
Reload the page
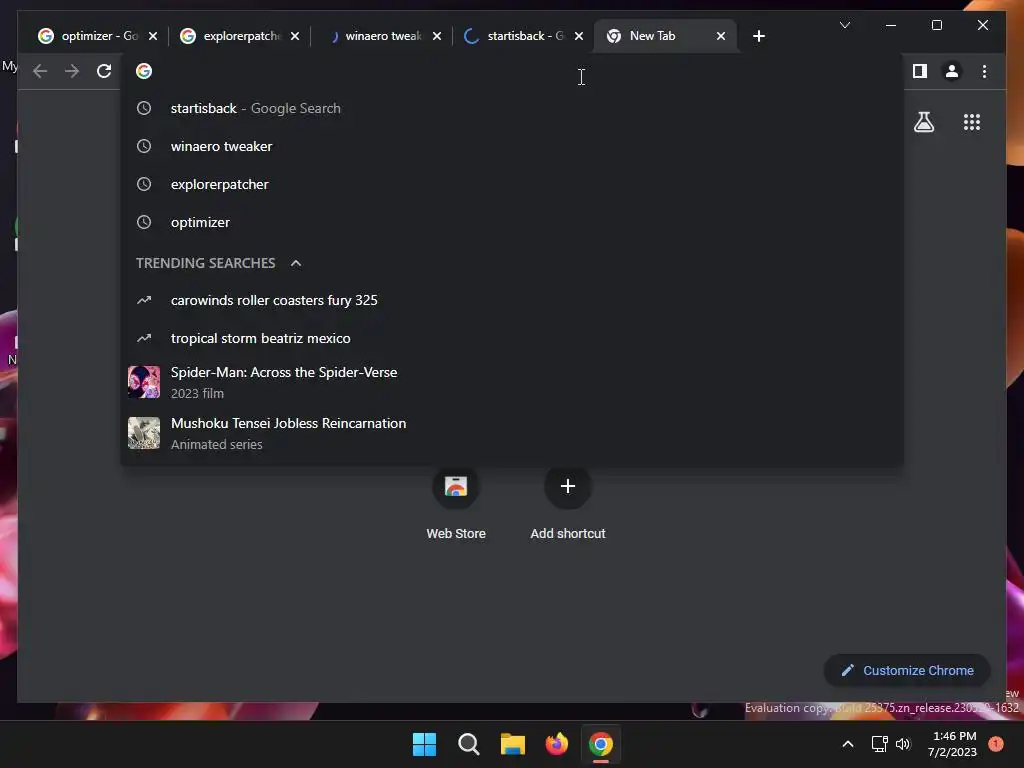104,71
